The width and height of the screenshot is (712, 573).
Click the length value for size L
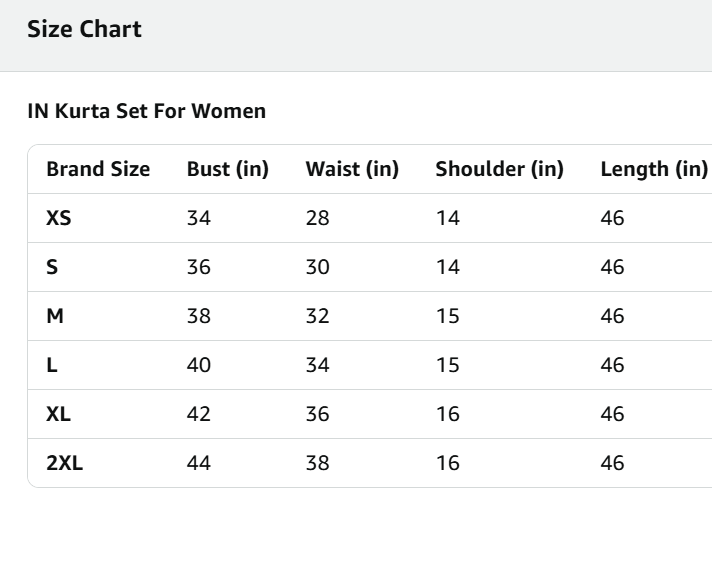coord(612,365)
